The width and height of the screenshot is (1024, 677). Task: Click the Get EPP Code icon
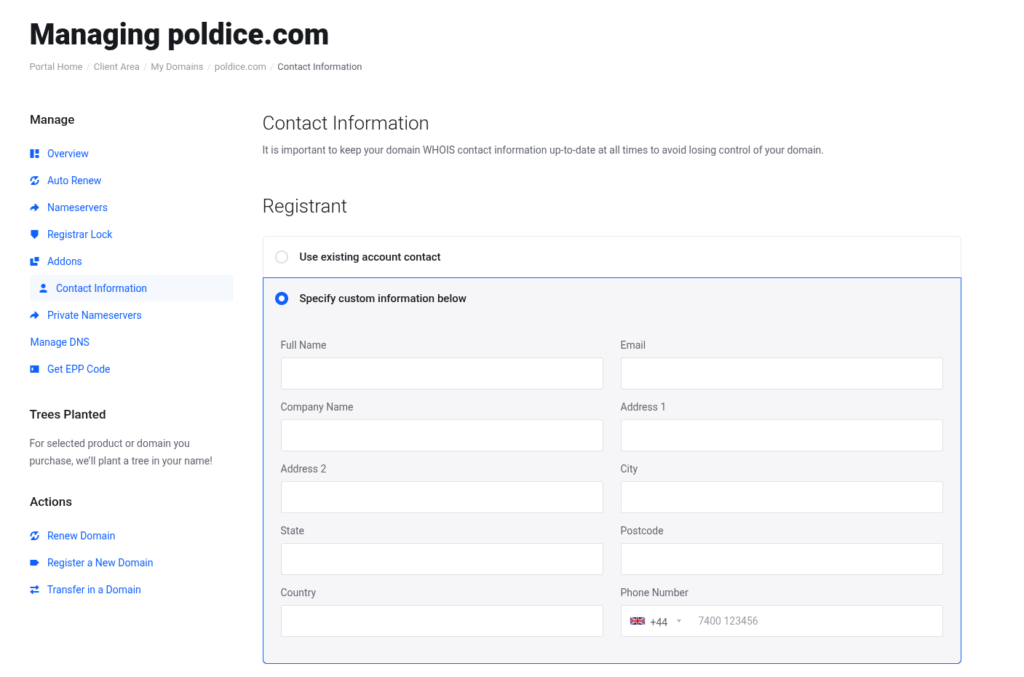[35, 370]
